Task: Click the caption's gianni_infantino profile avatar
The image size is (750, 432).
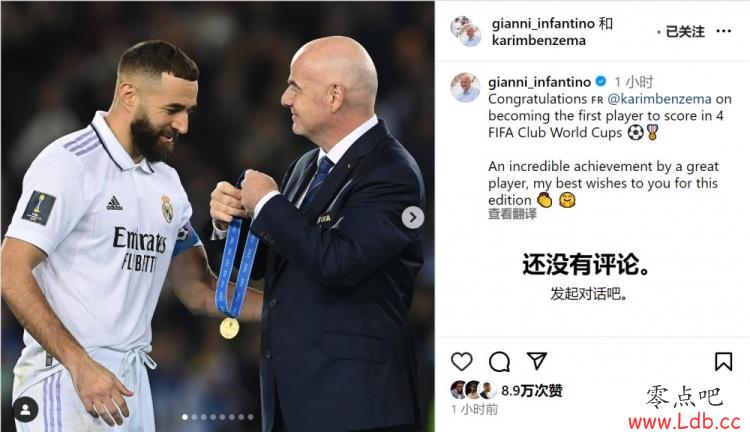Action: click(465, 88)
